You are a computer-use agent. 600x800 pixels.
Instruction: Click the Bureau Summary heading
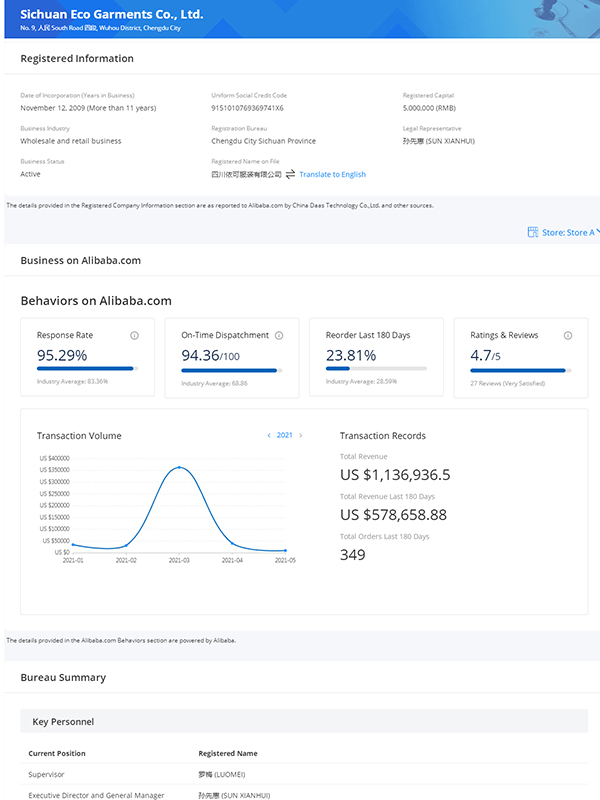click(x=63, y=678)
